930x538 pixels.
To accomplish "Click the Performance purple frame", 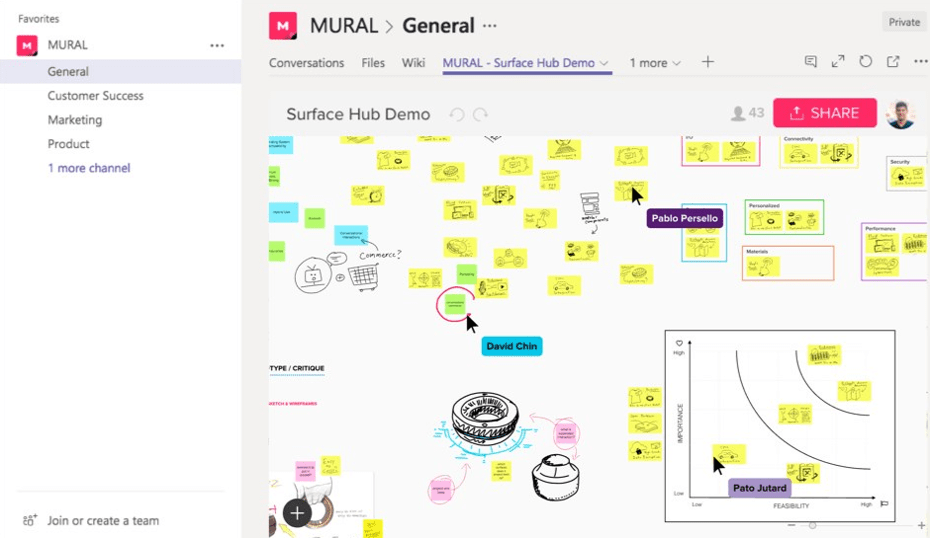I will (896, 251).
